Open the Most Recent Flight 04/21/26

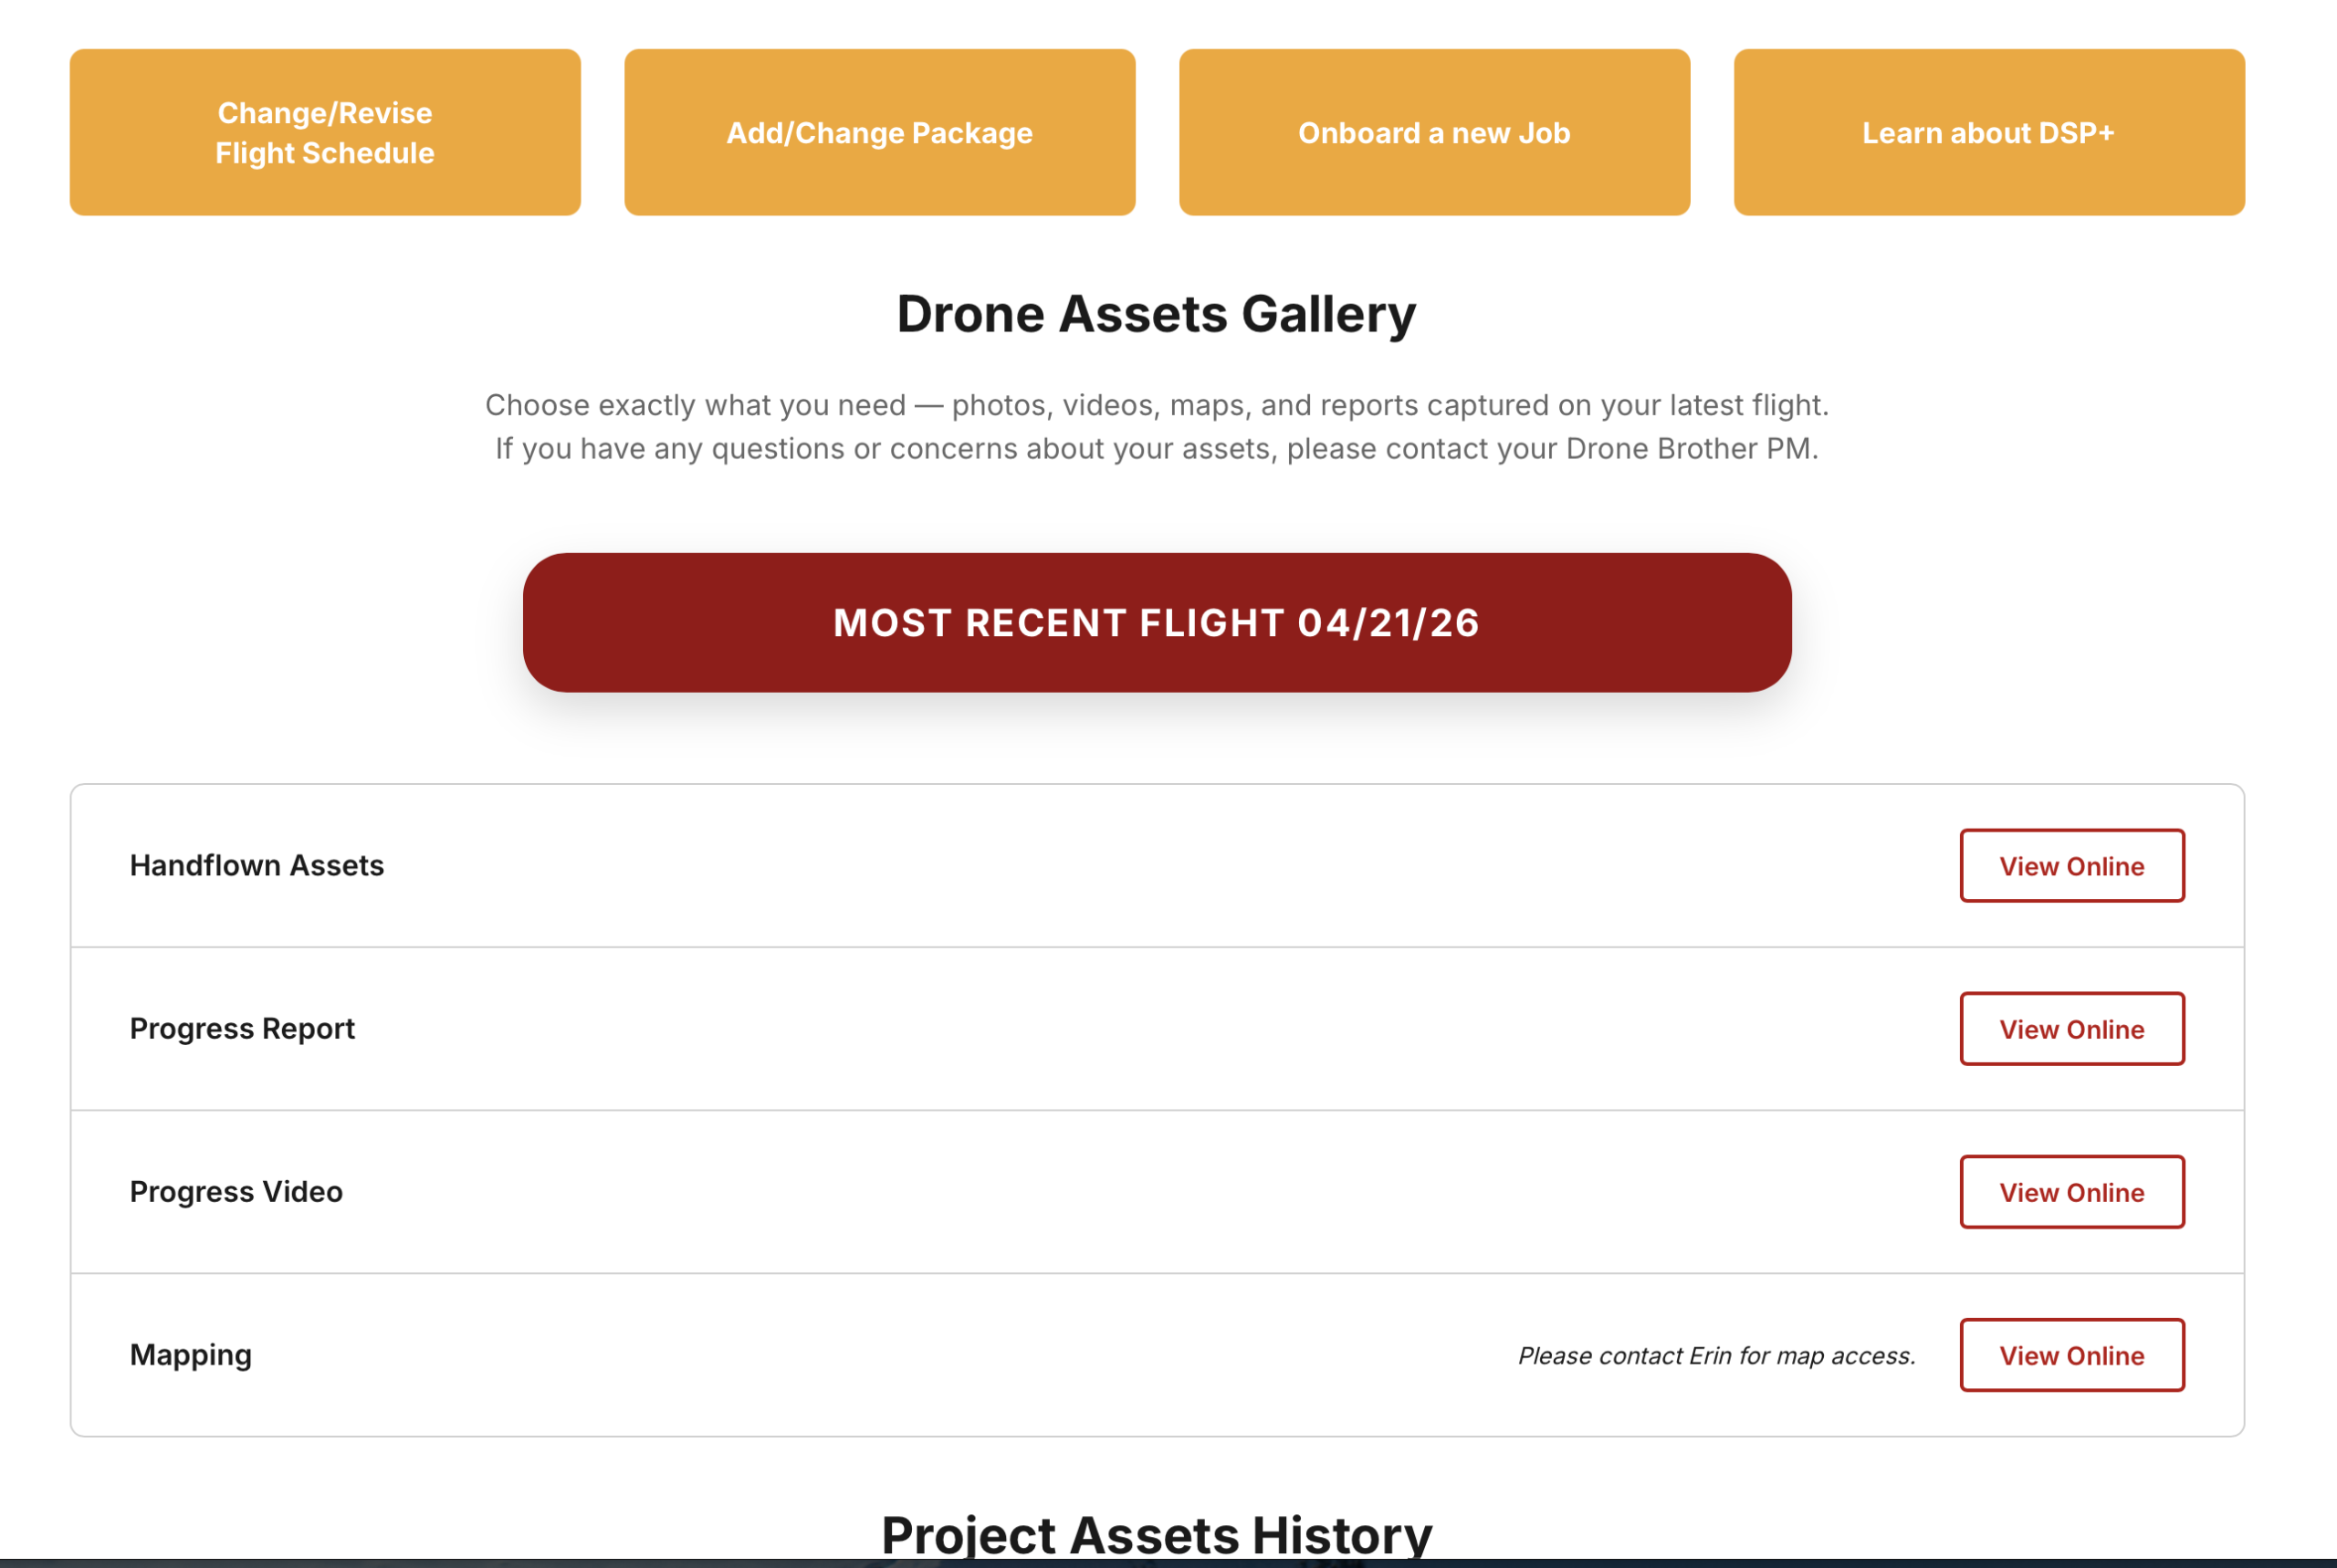tap(1157, 622)
